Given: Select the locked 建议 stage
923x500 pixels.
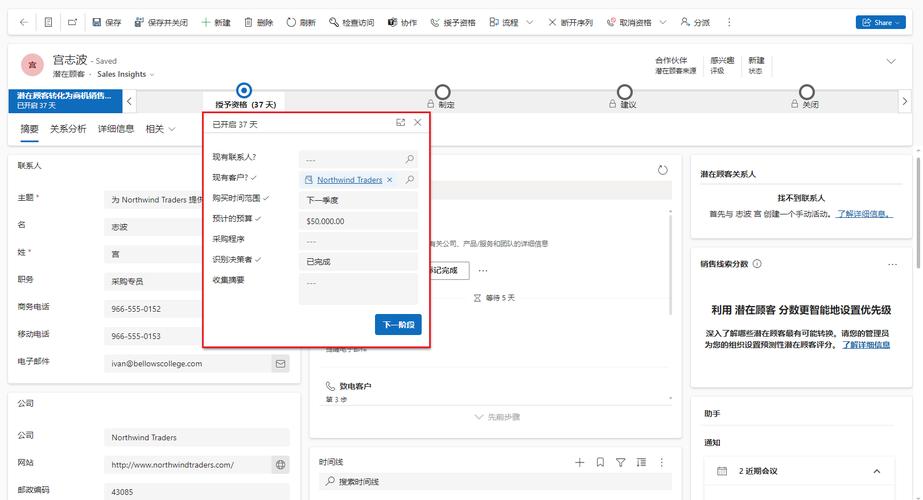Looking at the screenshot, I should [x=625, y=92].
